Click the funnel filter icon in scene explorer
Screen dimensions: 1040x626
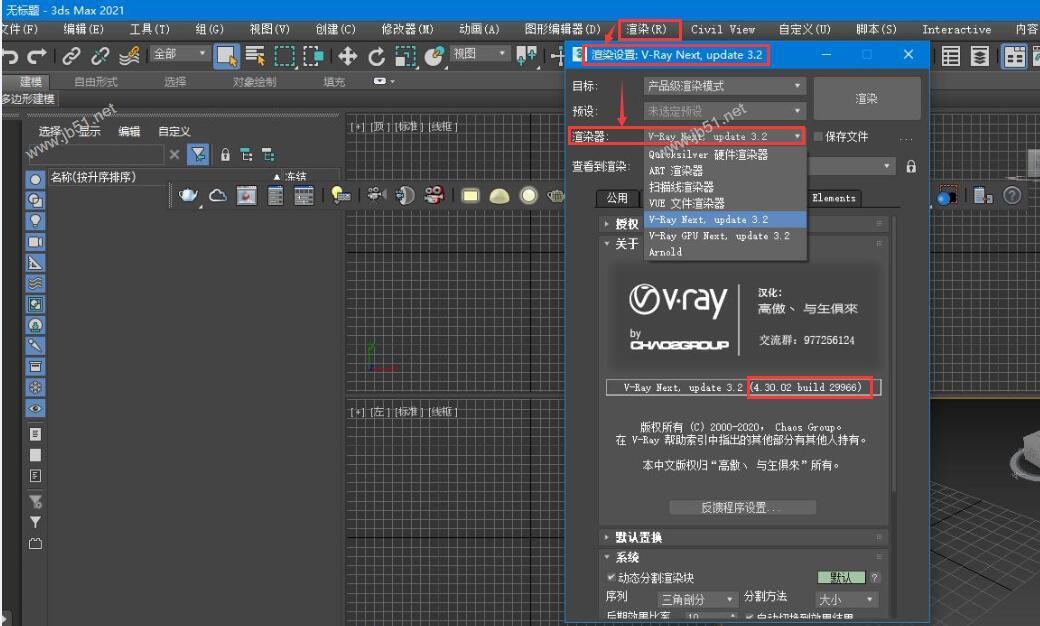pos(199,154)
